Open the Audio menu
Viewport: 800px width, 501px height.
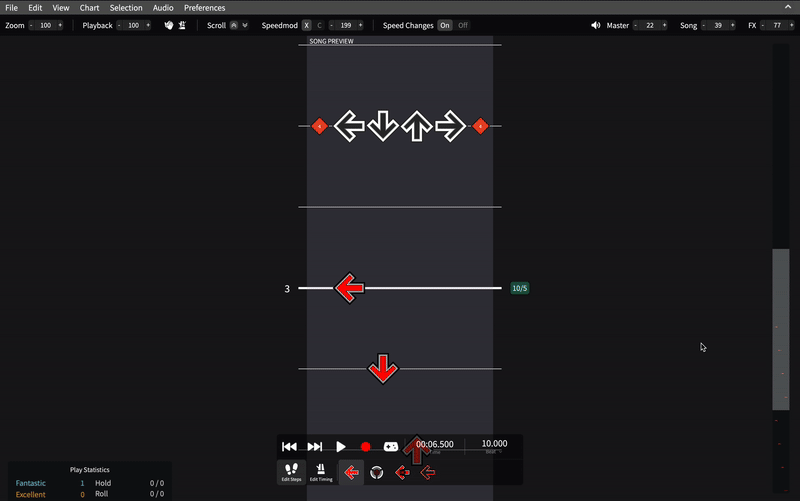point(163,8)
